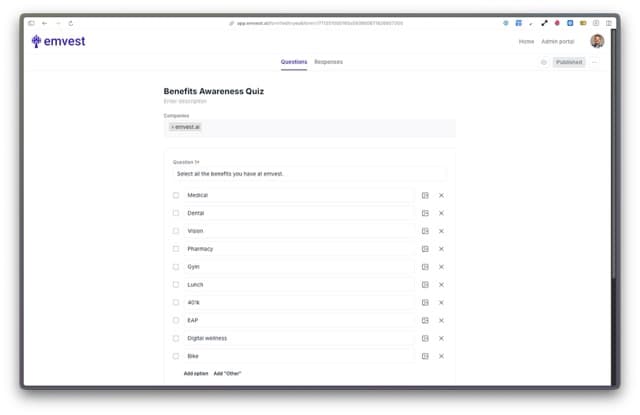This screenshot has width=640, height=415.
Task: Edit the Digital wellness option text
Action: pyautogui.click(x=298, y=338)
